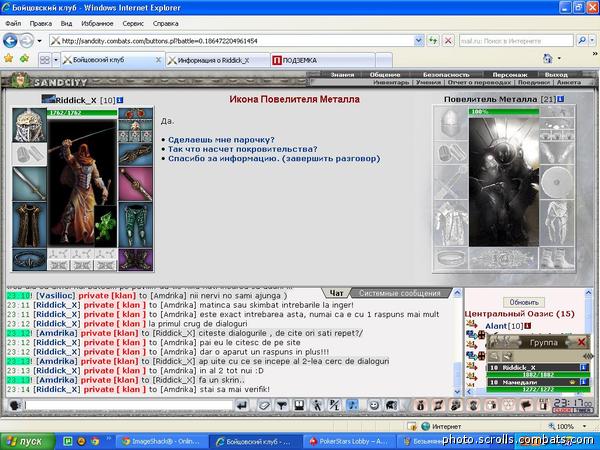Screen dimensions: 600x450
Task: Click the chat message input field
Action: pyautogui.click(x=128, y=405)
